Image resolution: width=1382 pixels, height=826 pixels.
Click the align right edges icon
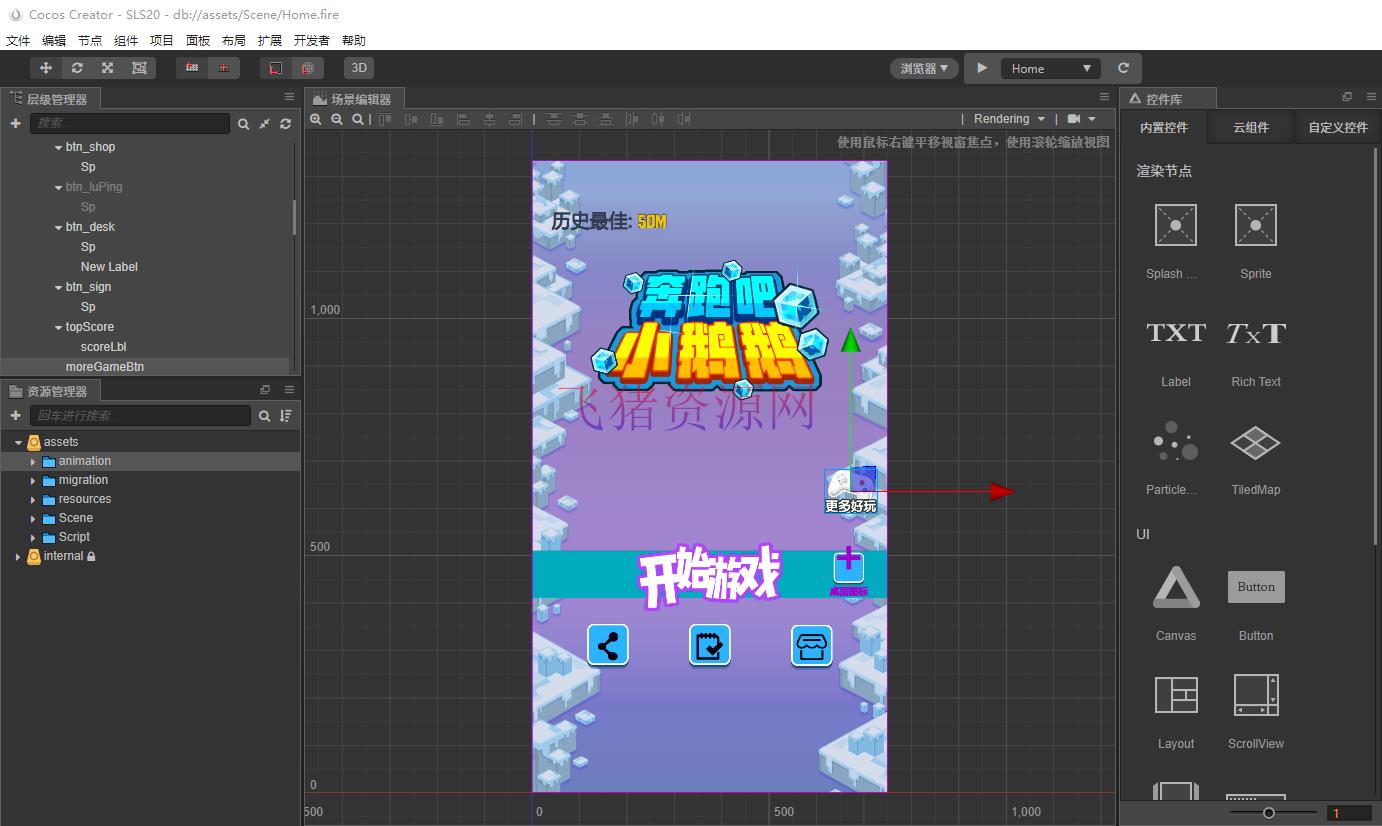[x=515, y=119]
